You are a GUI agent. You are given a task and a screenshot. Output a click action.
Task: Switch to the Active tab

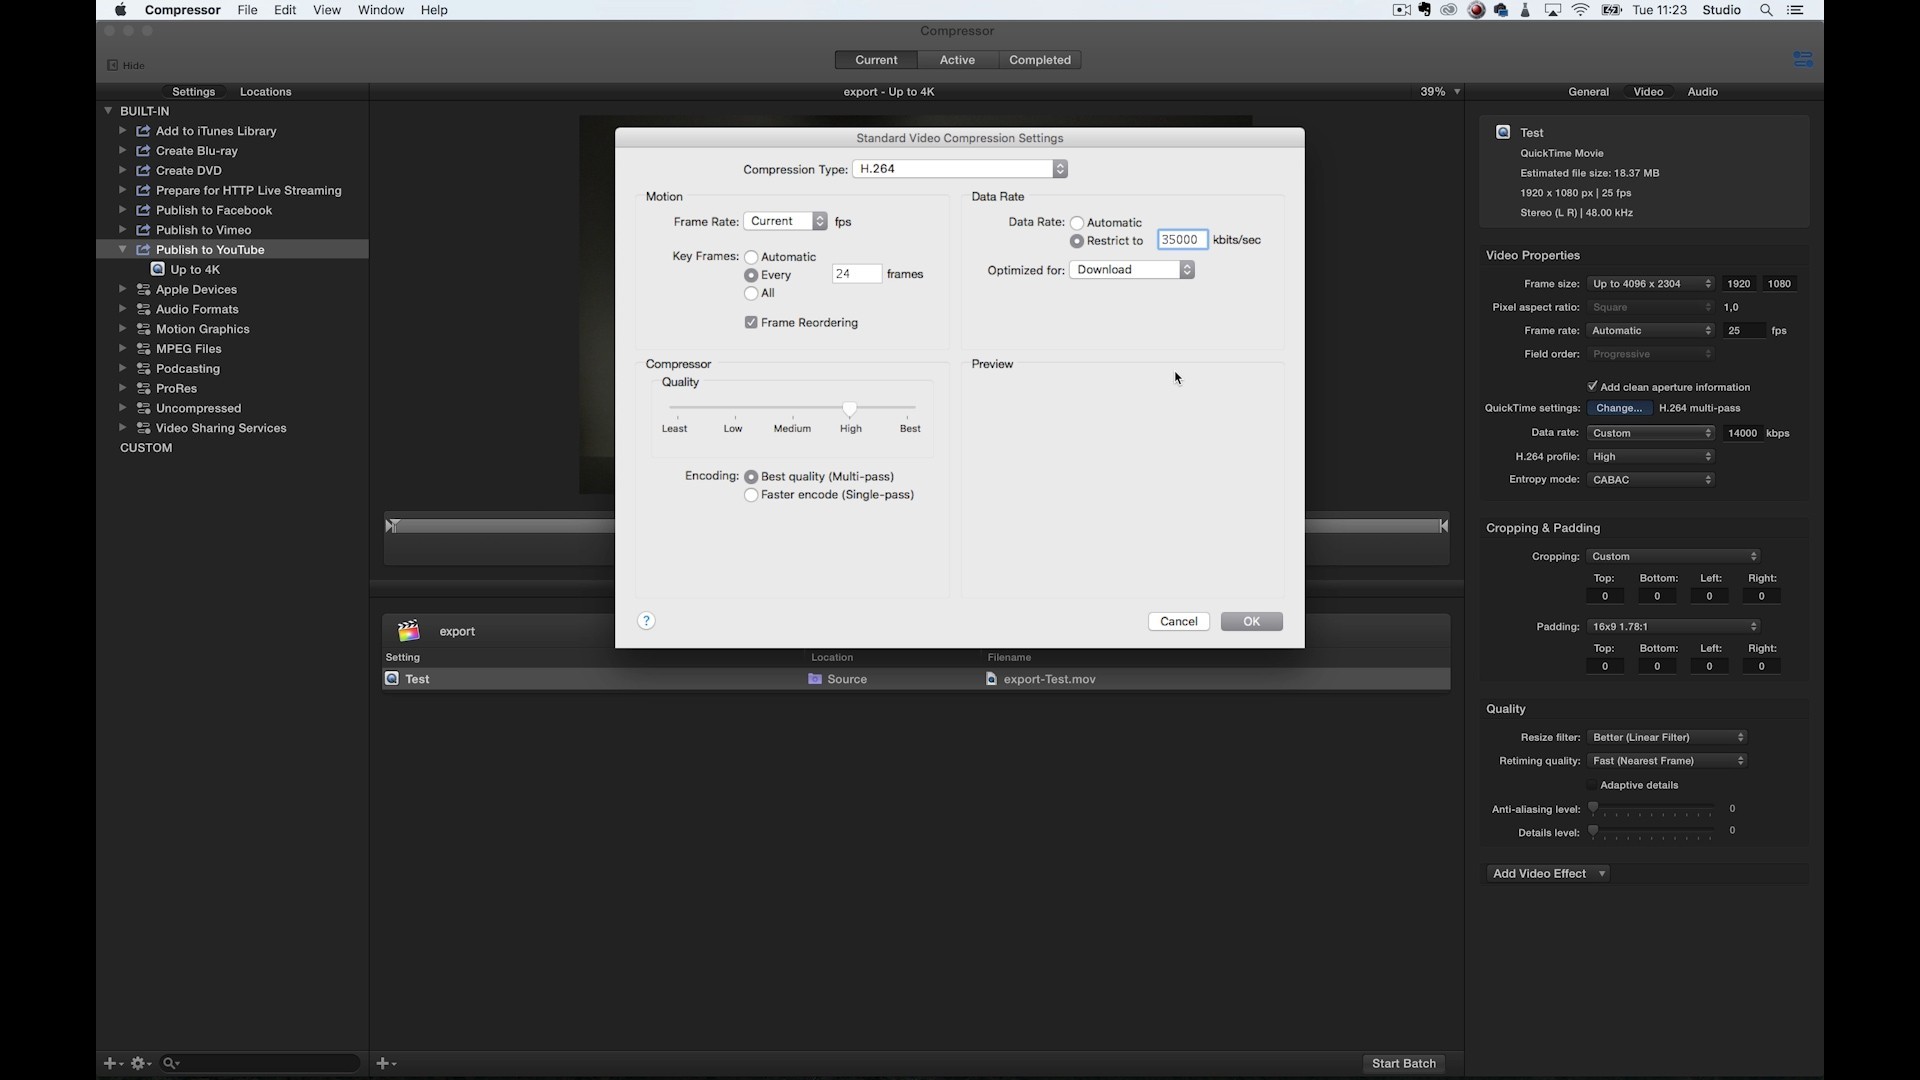(957, 60)
